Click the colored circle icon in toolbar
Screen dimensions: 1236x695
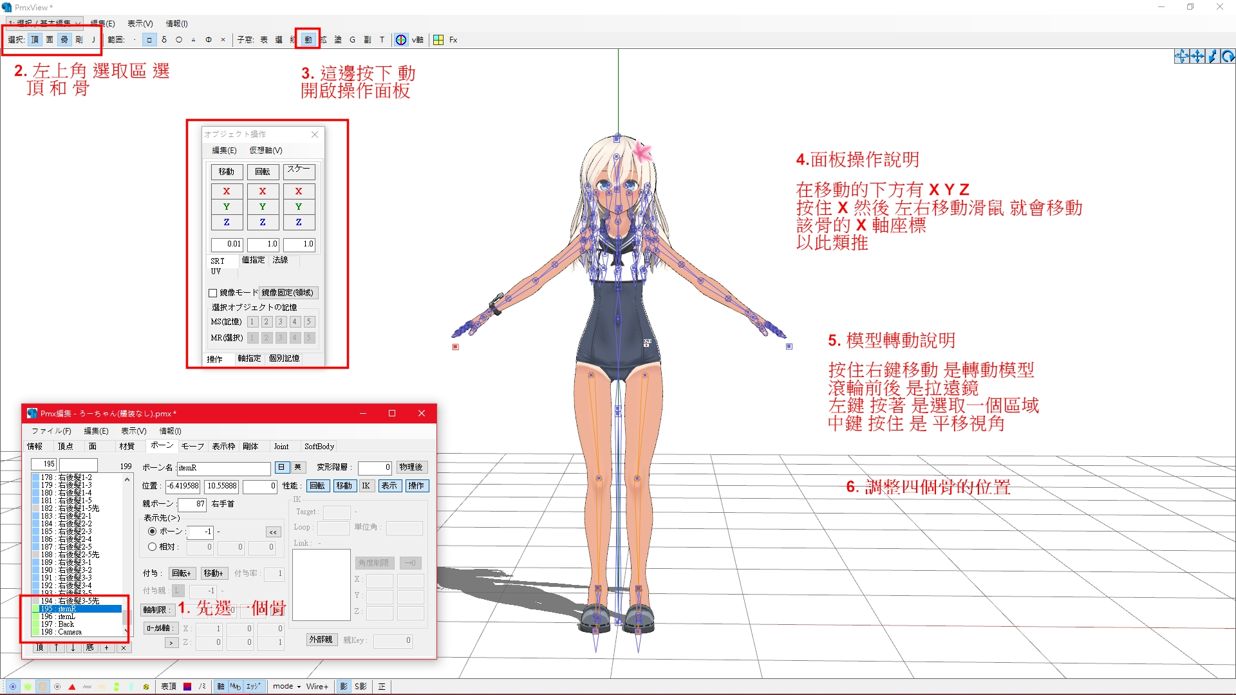coord(399,40)
